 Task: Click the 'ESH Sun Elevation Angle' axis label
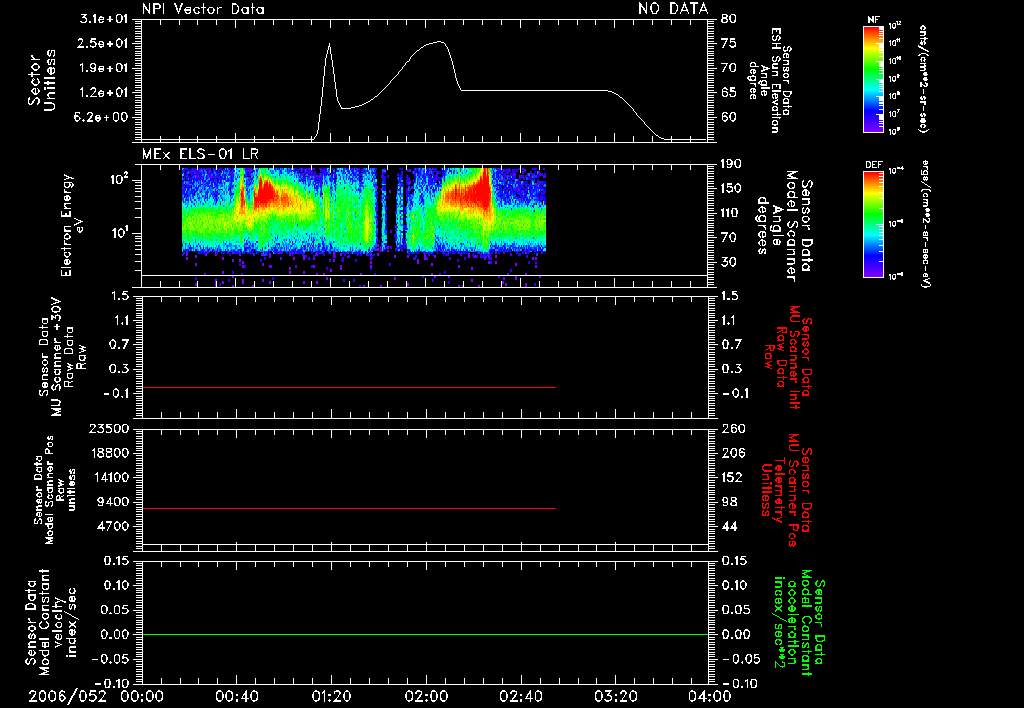point(769,80)
